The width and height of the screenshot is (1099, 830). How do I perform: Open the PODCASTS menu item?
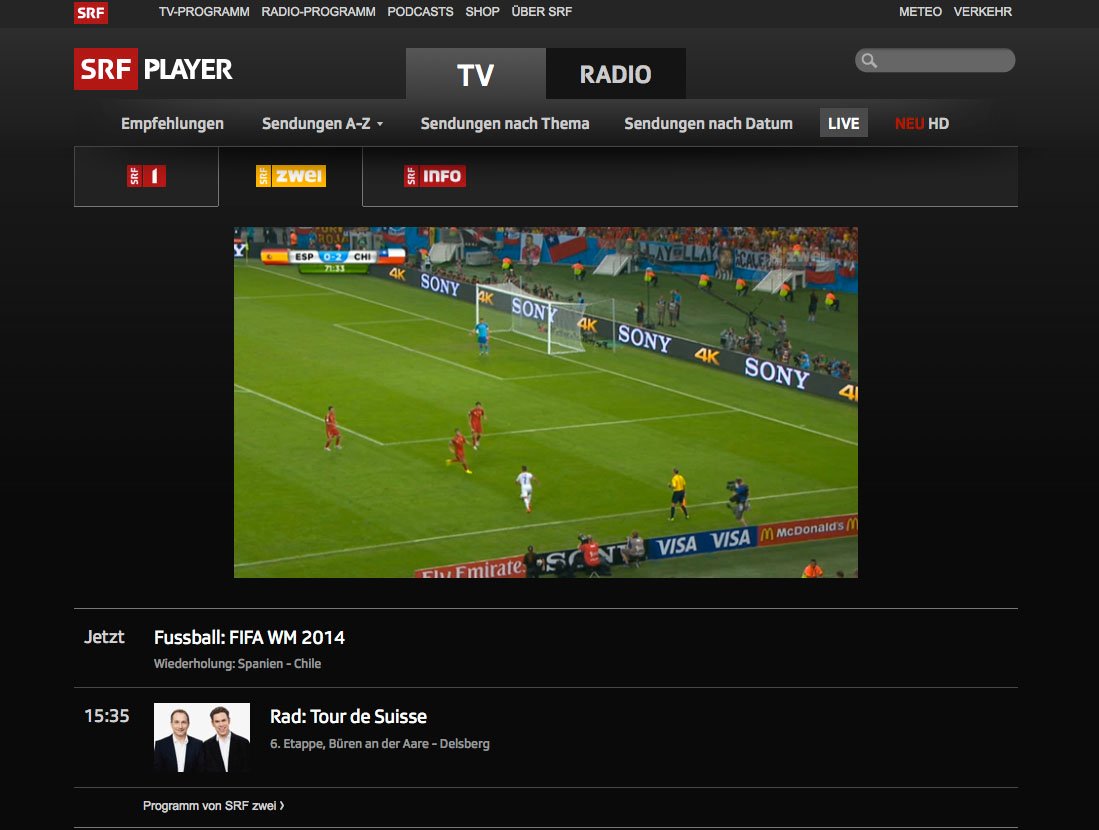[x=421, y=12]
